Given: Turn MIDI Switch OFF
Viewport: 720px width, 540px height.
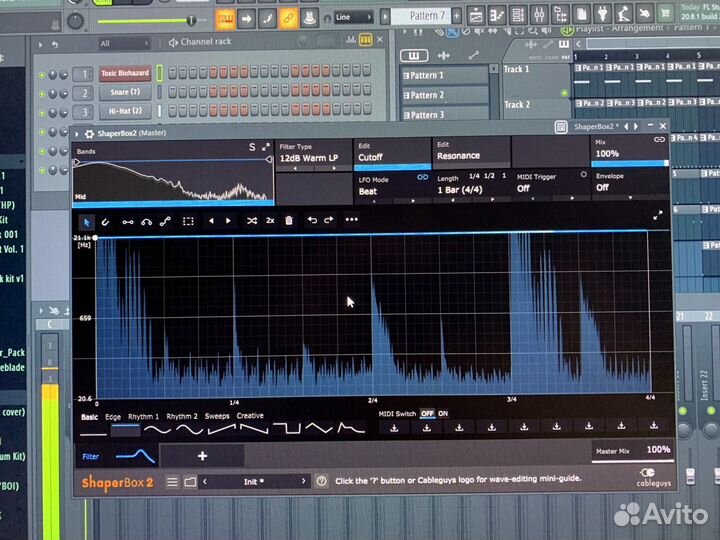Looking at the screenshot, I should coord(428,414).
